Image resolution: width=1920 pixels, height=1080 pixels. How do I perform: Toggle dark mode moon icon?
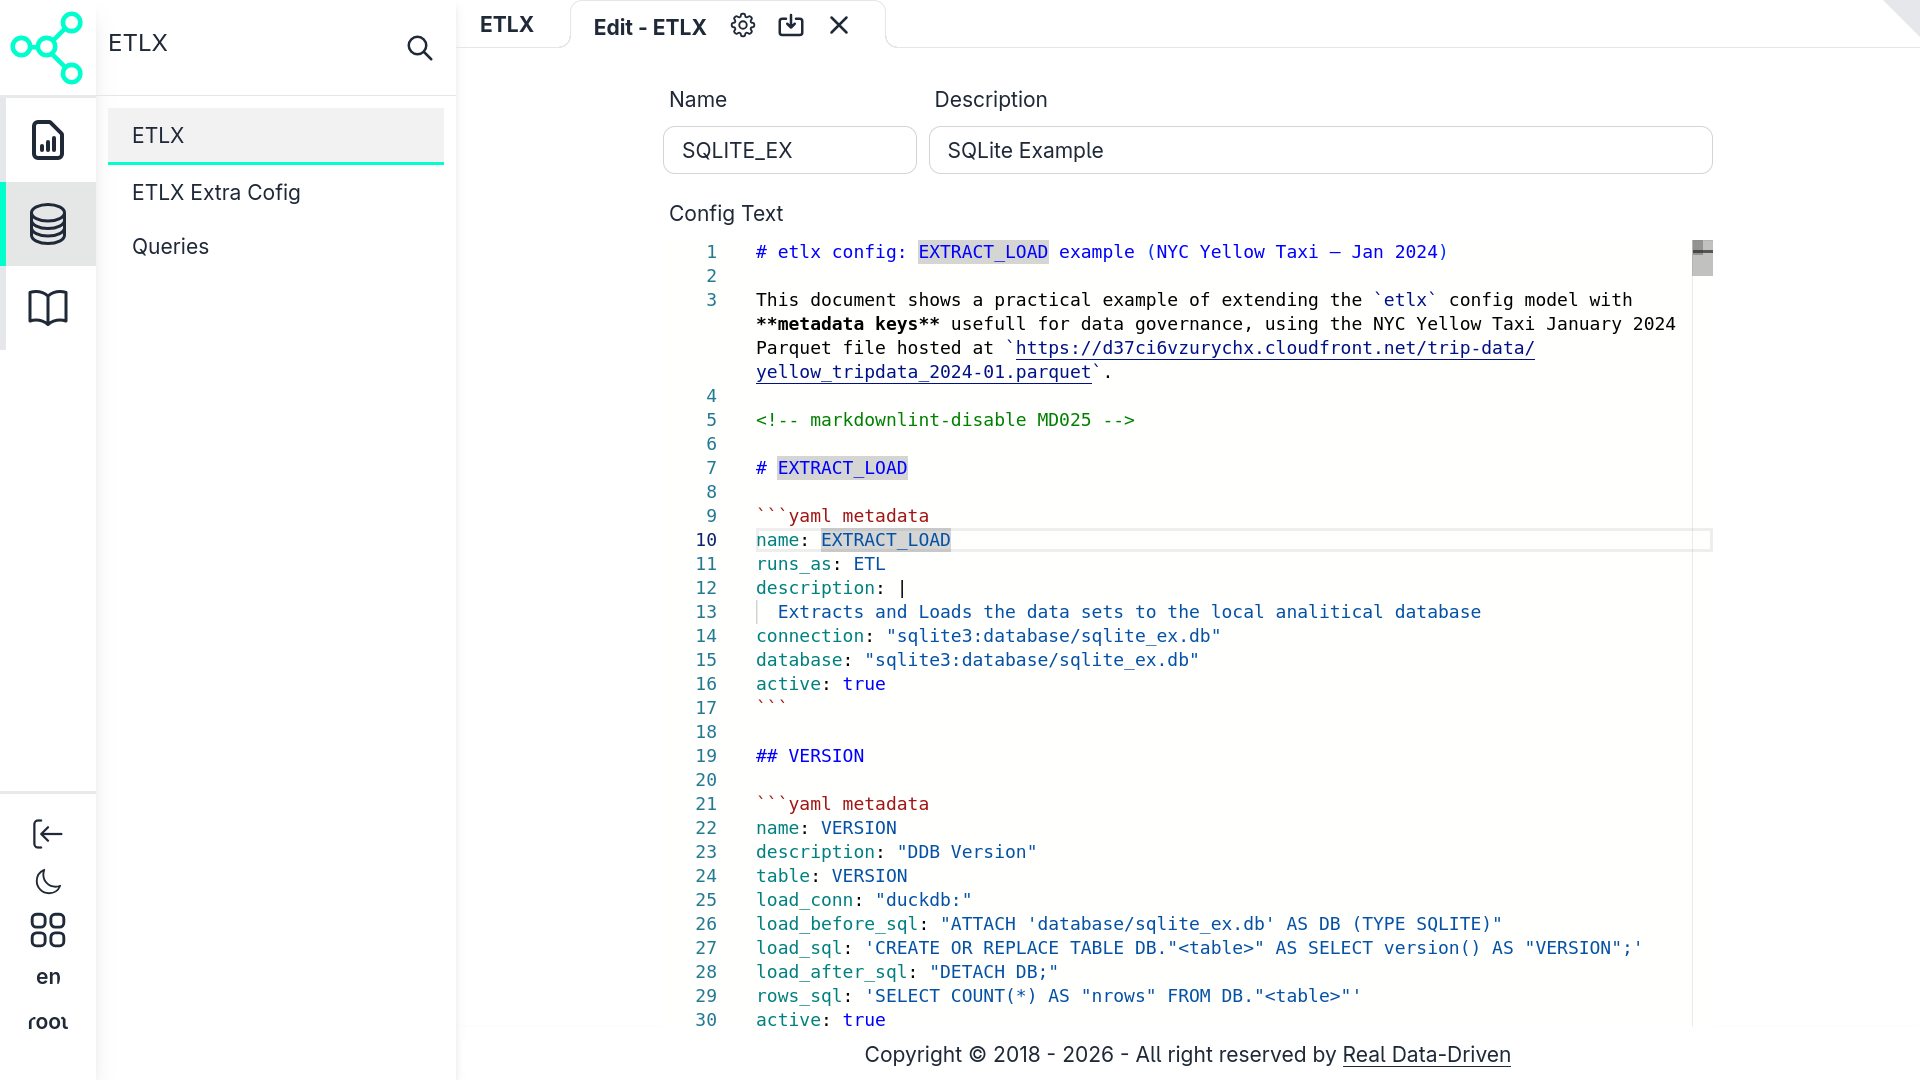(48, 882)
